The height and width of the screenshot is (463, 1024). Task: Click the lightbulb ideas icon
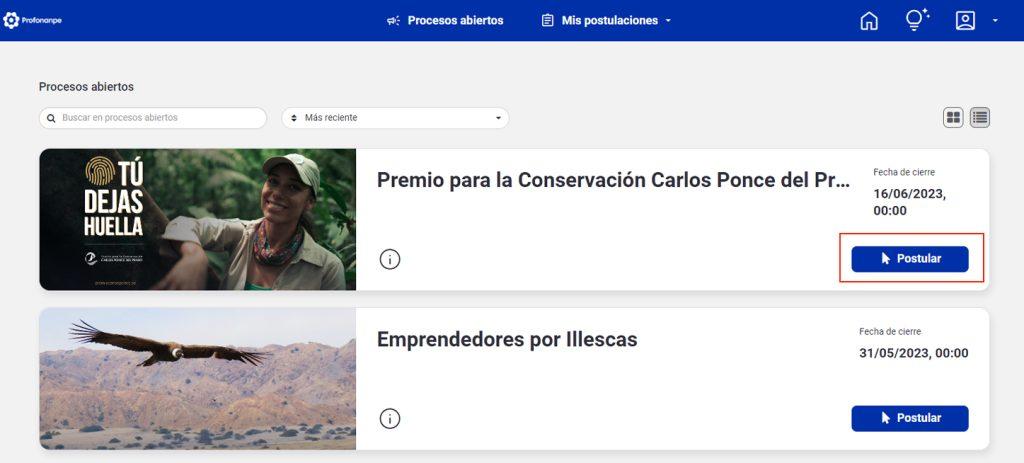click(x=917, y=20)
